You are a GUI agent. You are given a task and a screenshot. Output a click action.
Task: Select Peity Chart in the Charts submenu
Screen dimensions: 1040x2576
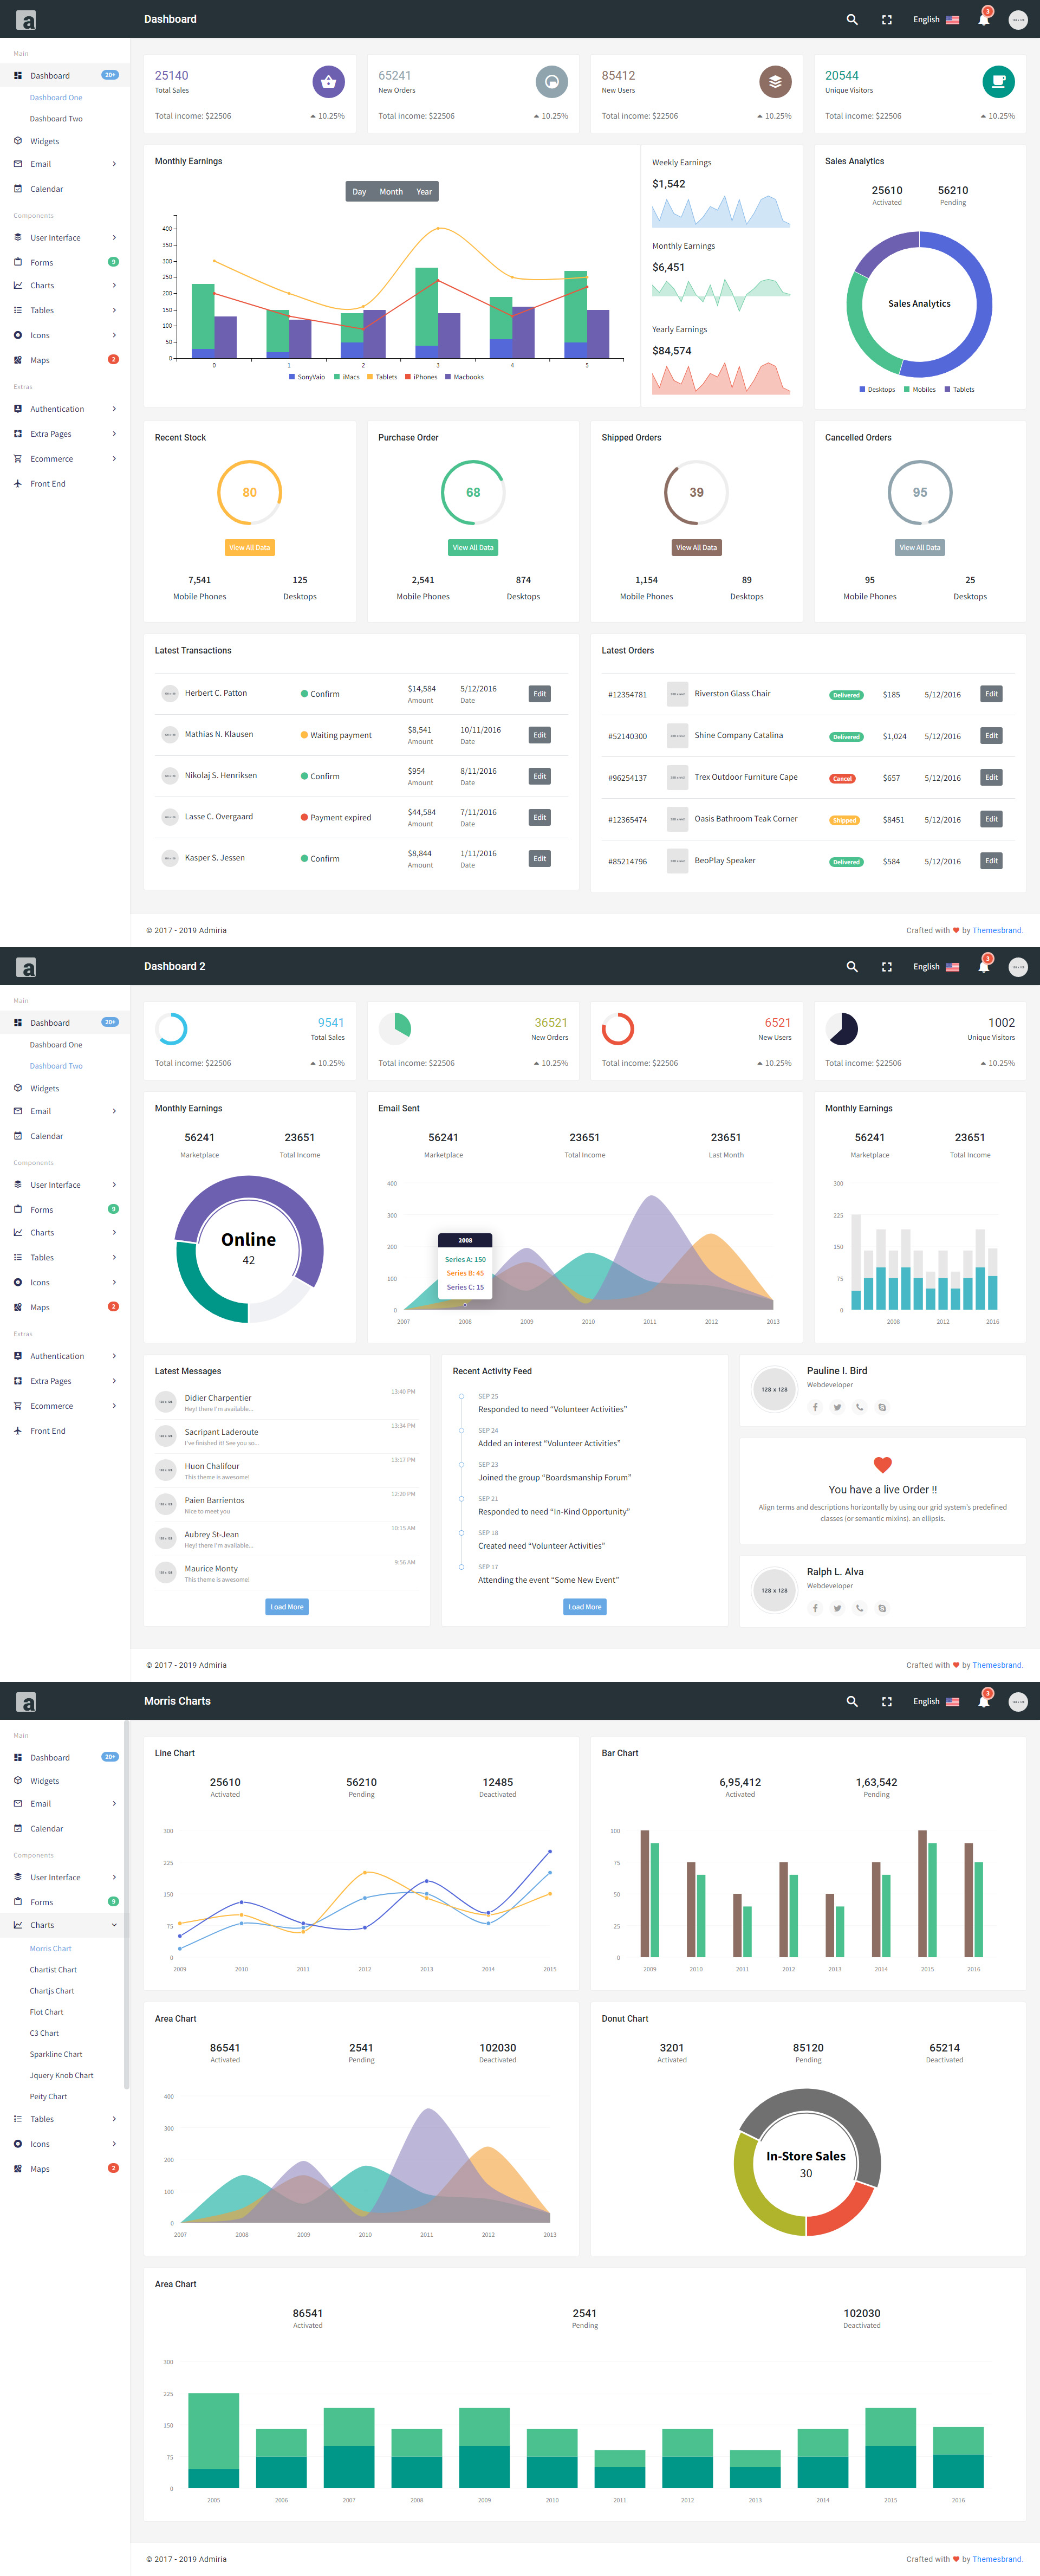[x=48, y=2097]
